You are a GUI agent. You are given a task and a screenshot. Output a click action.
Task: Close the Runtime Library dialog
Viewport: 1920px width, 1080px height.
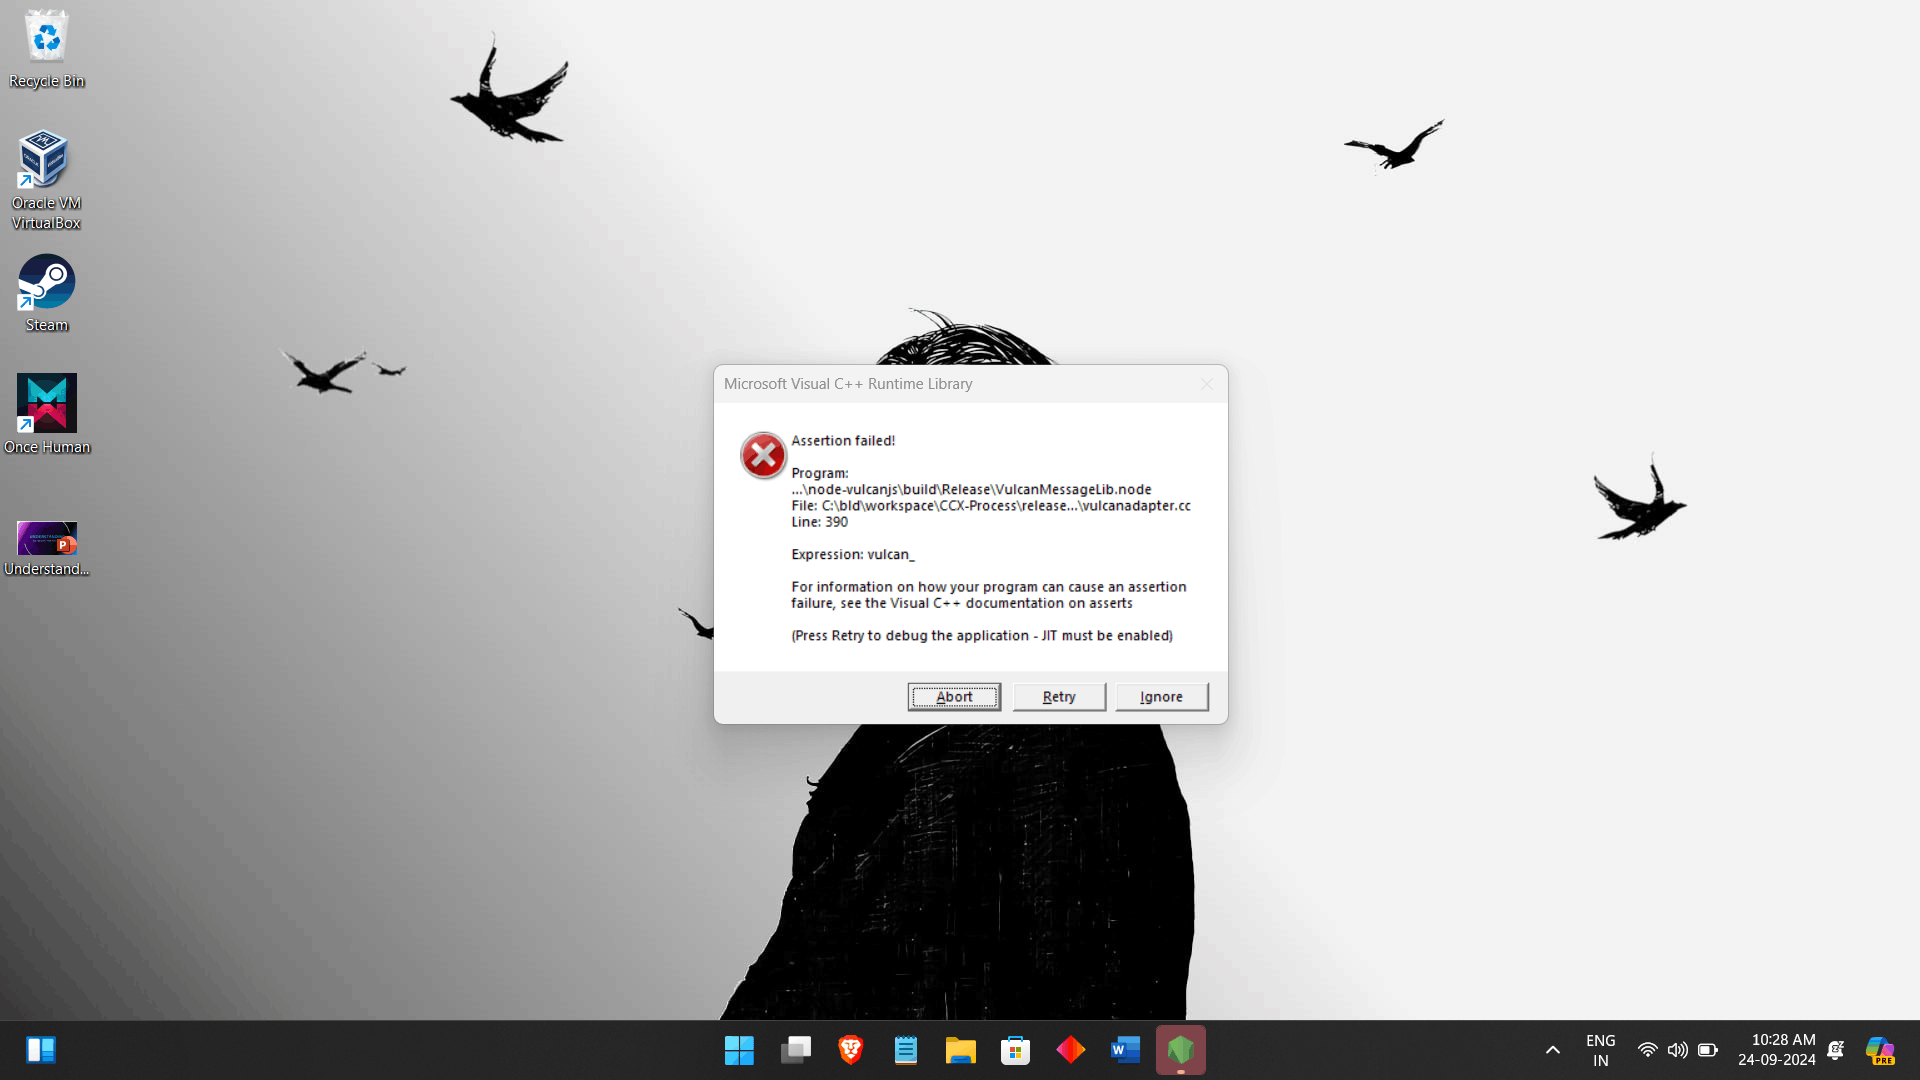pyautogui.click(x=1207, y=384)
